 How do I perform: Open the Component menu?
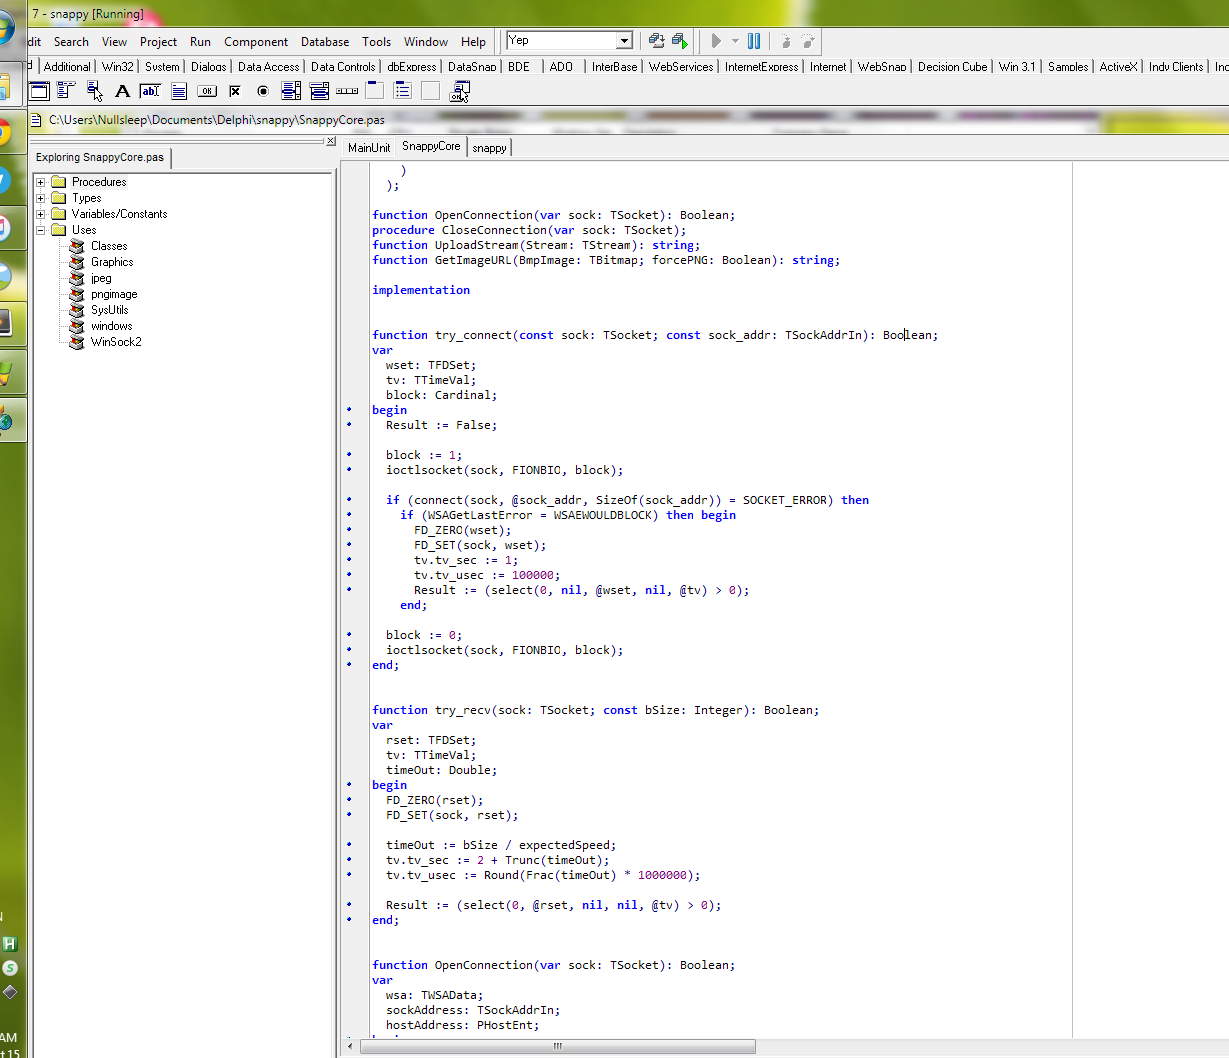coord(256,42)
